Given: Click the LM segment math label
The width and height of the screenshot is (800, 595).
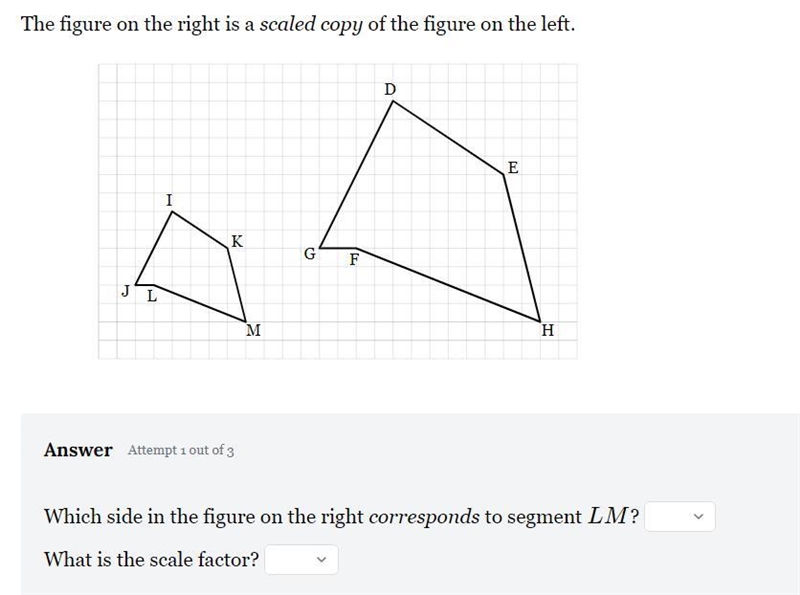Looking at the screenshot, I should click(x=607, y=516).
